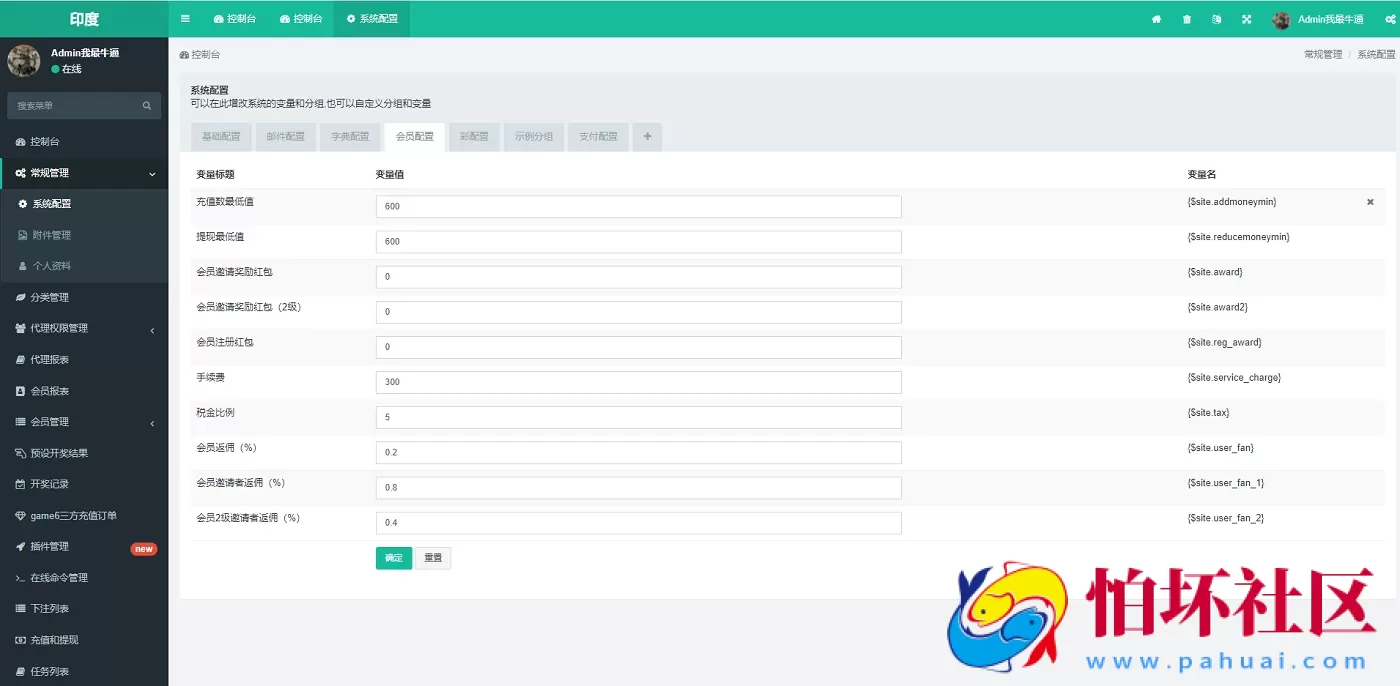Toggle sidebar with the hamburger menu icon
The height and width of the screenshot is (686, 1400).
click(x=185, y=19)
